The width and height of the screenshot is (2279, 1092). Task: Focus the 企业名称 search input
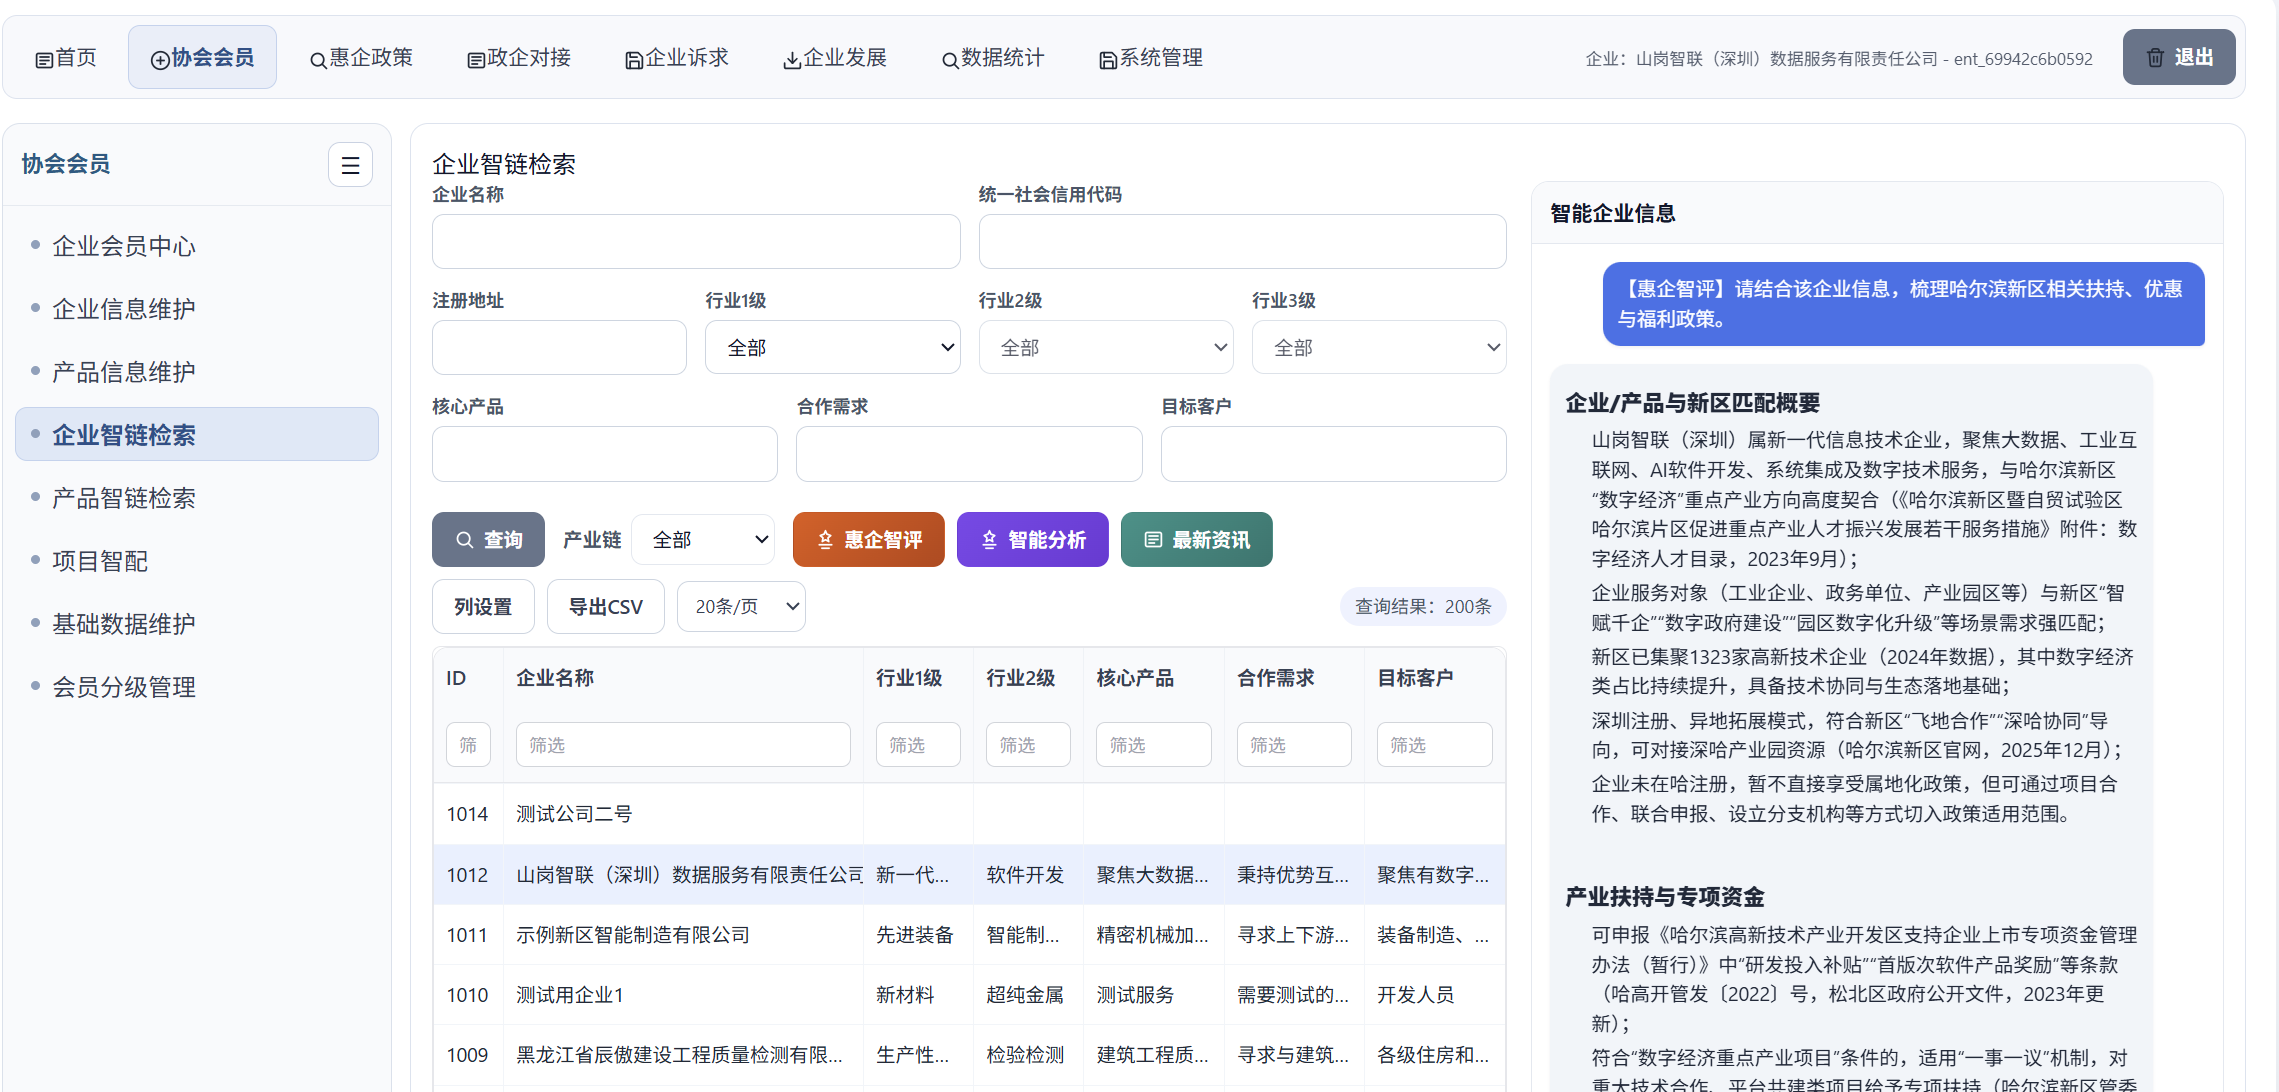click(x=696, y=241)
